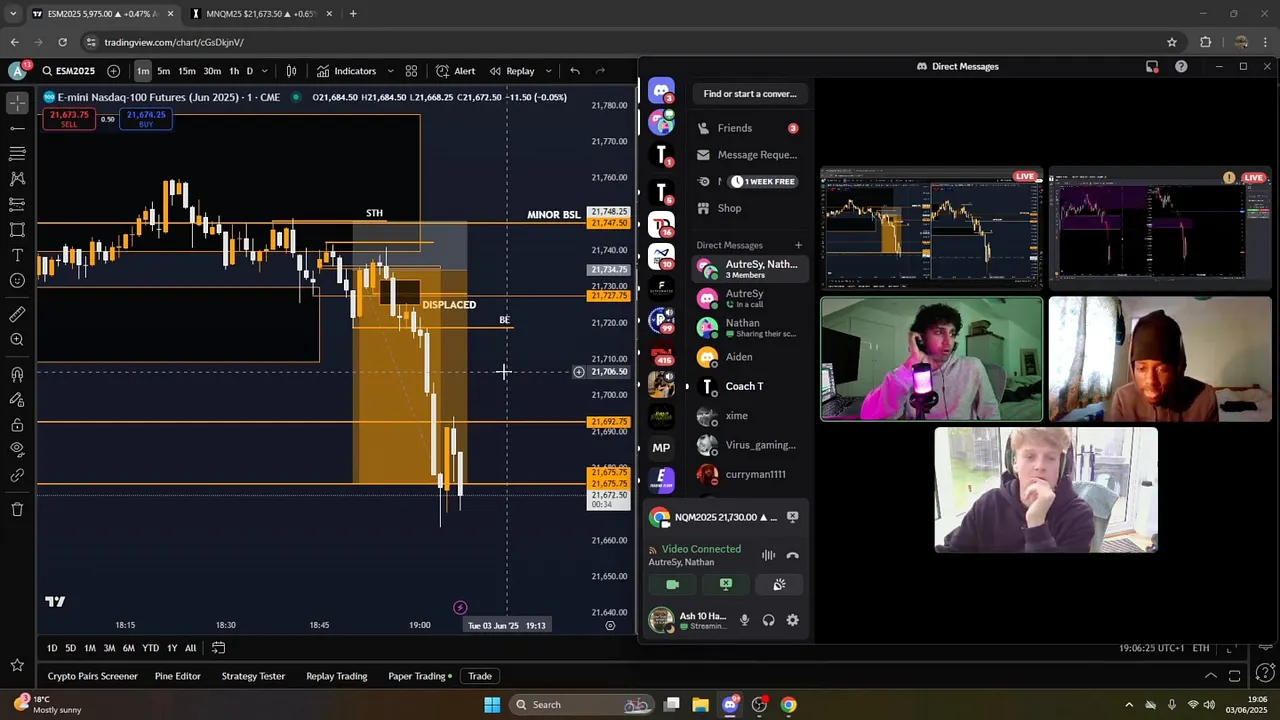The image size is (1280, 720).
Task: Switch chart to 15m timeframe
Action: coord(187,71)
